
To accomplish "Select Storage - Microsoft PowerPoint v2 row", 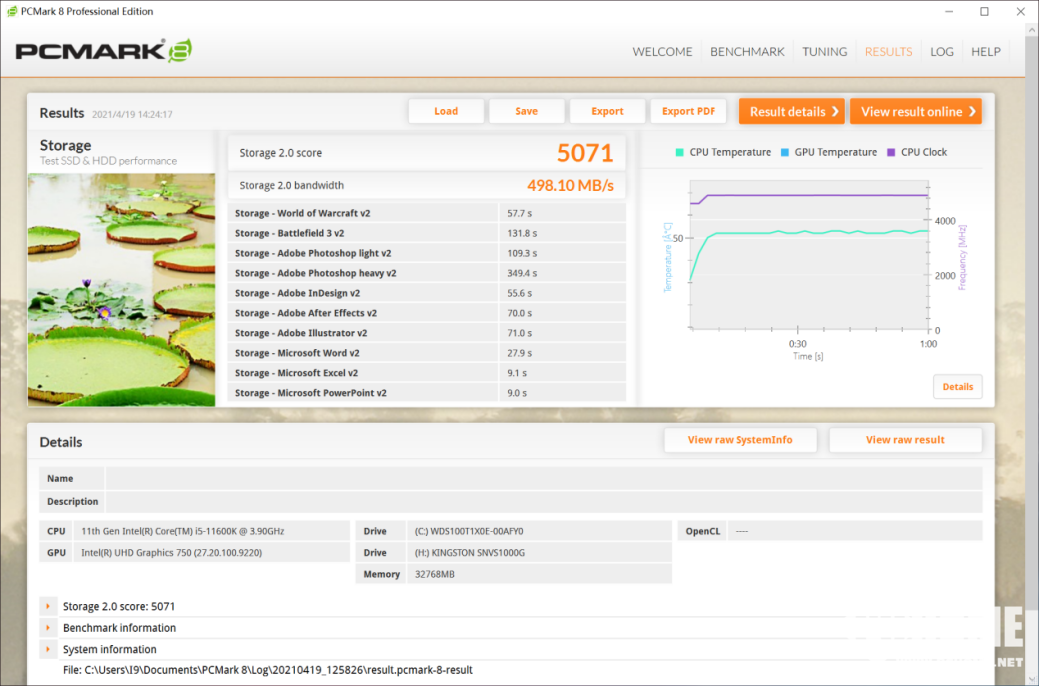I will [x=427, y=392].
